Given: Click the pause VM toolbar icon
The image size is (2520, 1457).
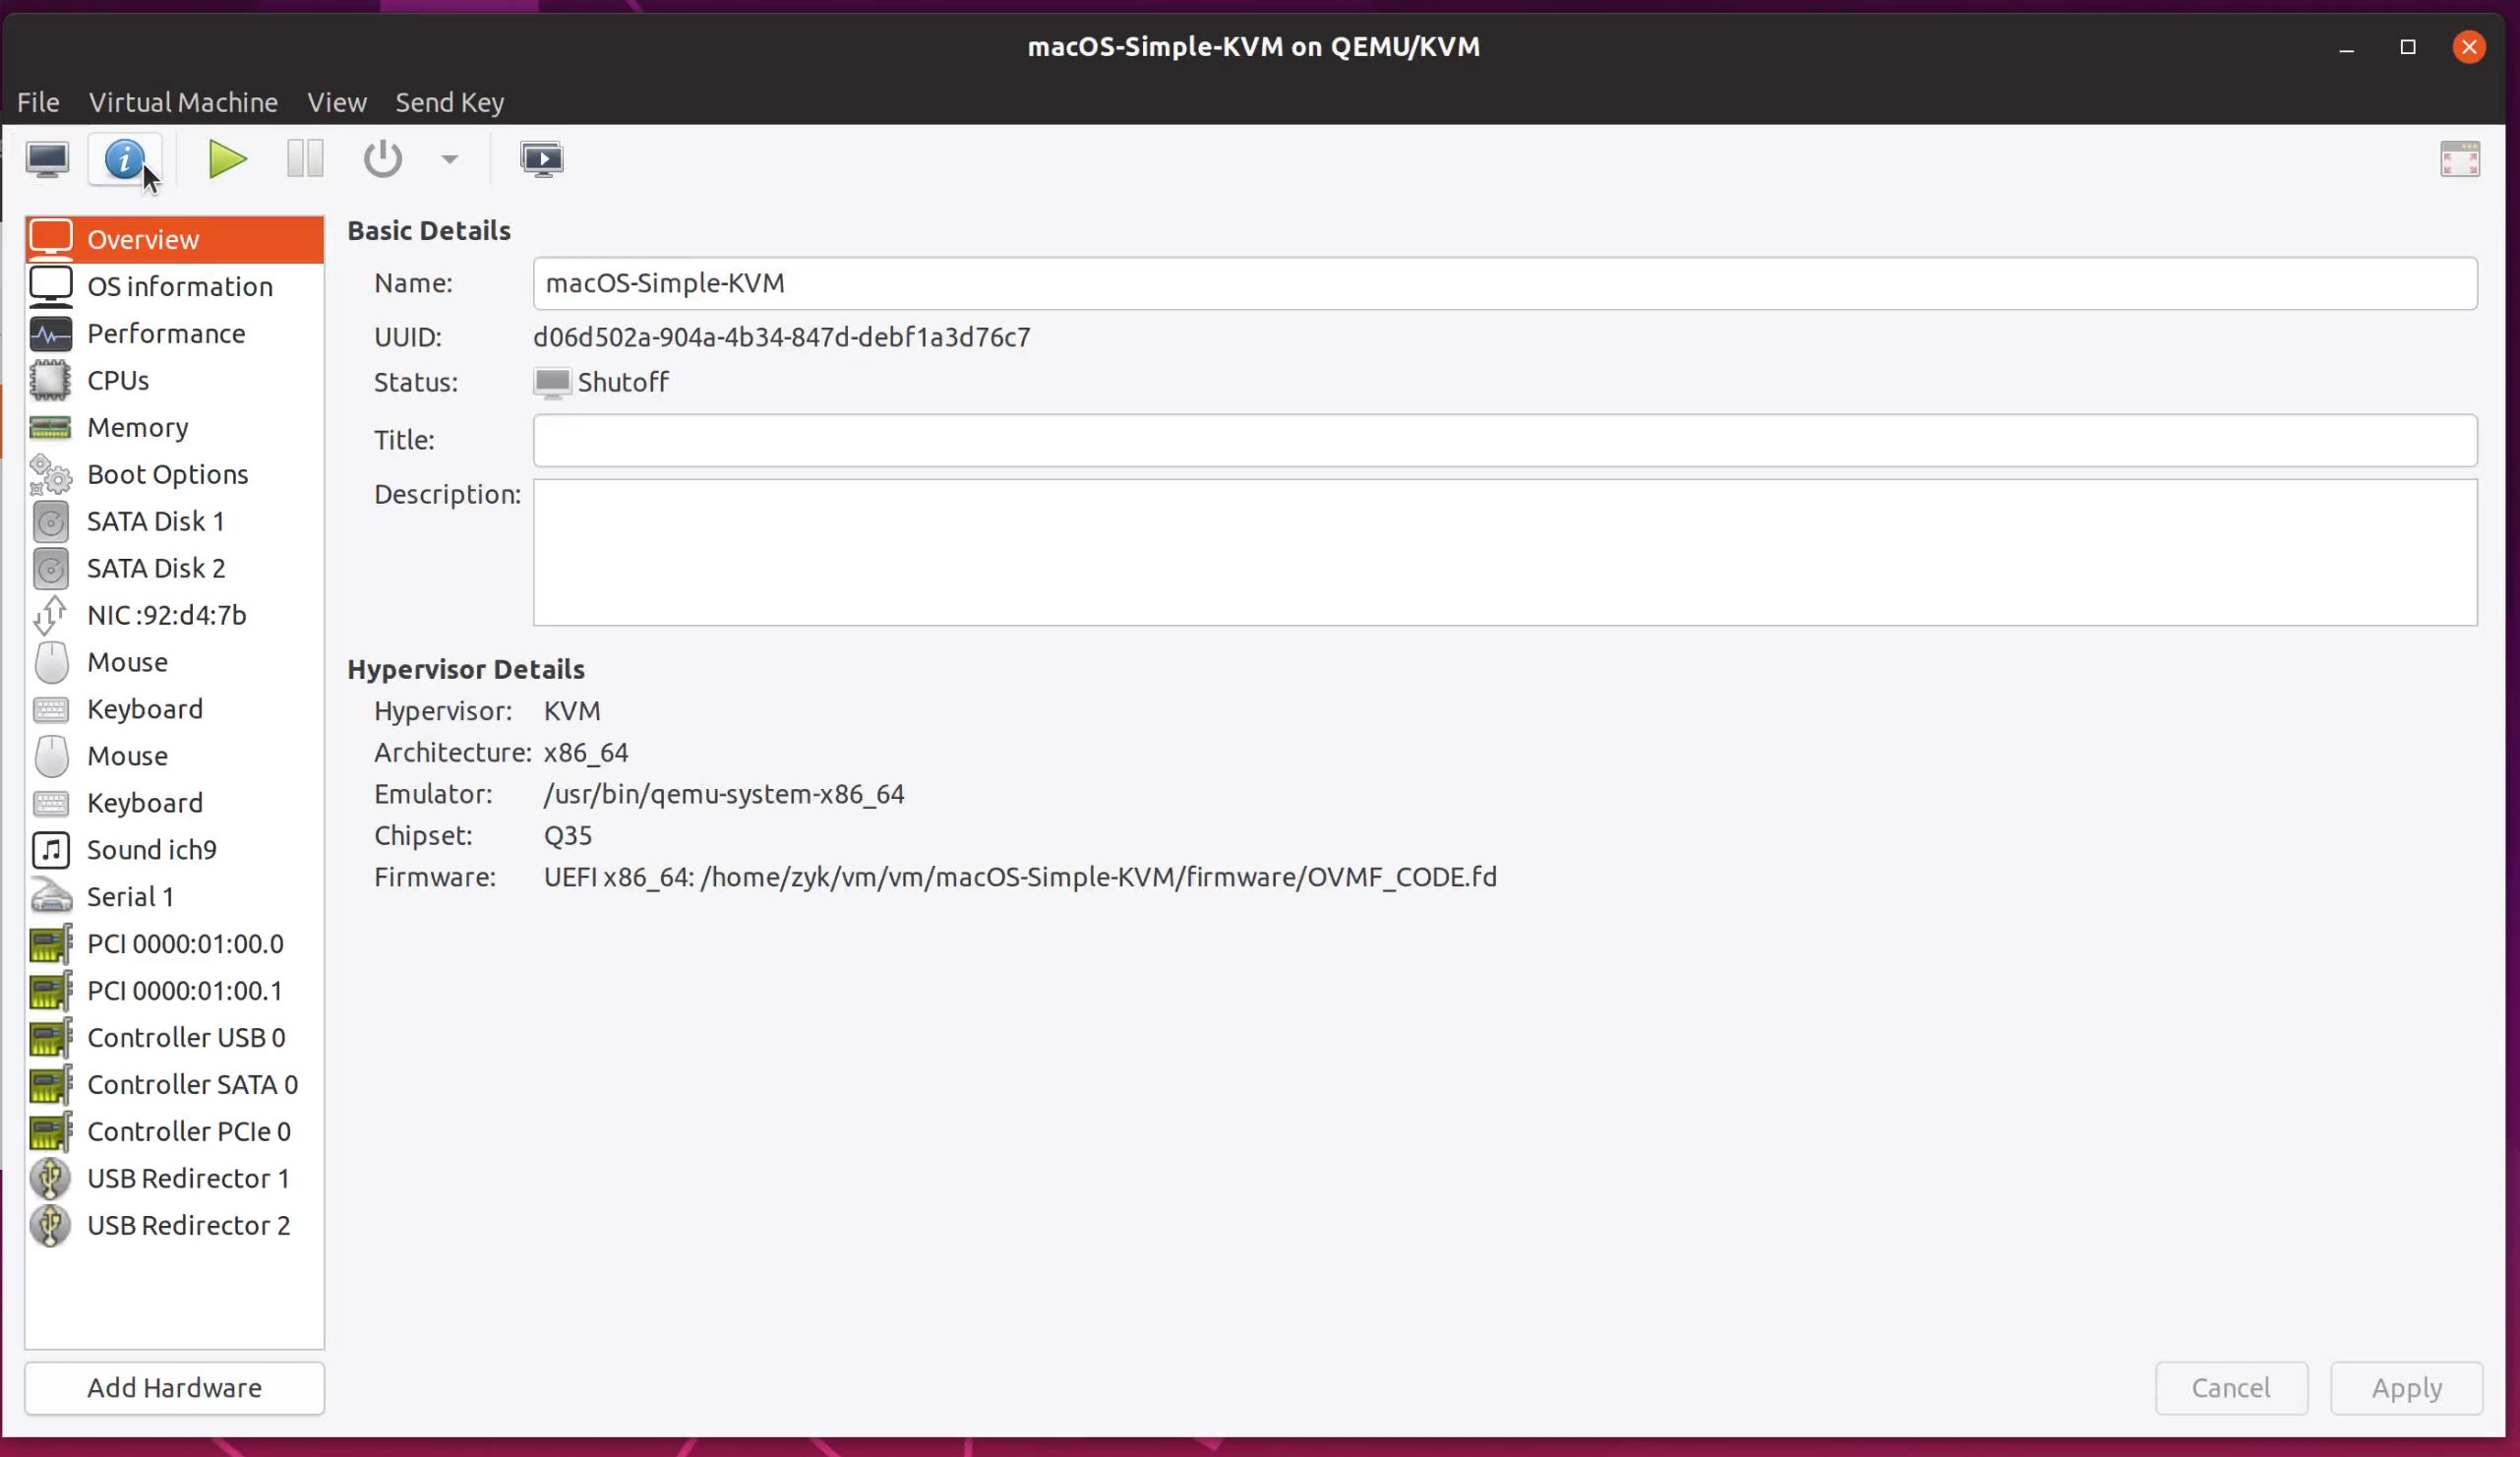Looking at the screenshot, I should tap(305, 159).
